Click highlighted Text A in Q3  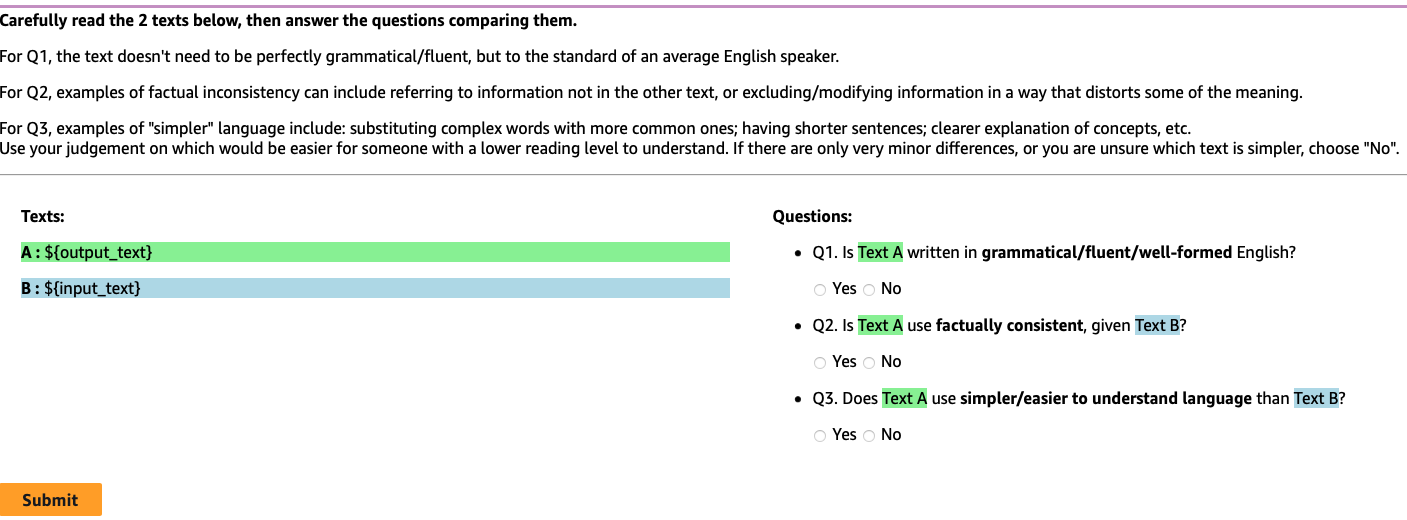point(904,399)
